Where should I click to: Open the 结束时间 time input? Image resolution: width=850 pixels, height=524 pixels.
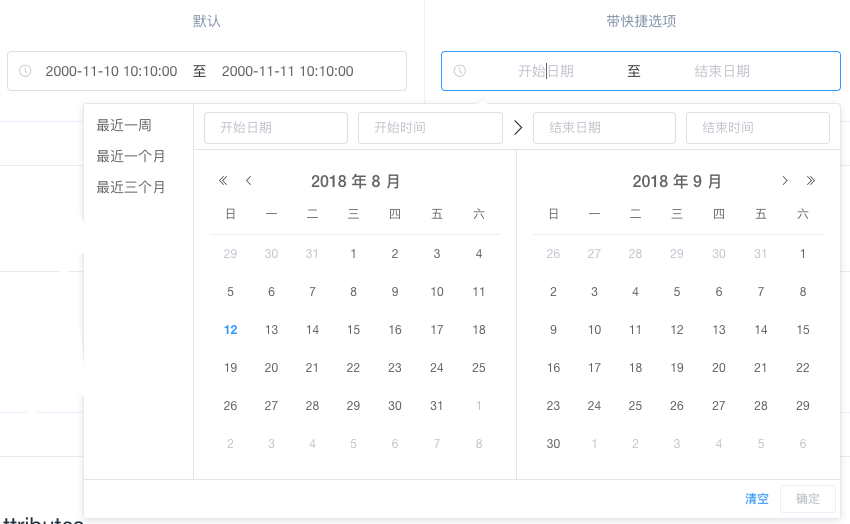pyautogui.click(x=757, y=128)
